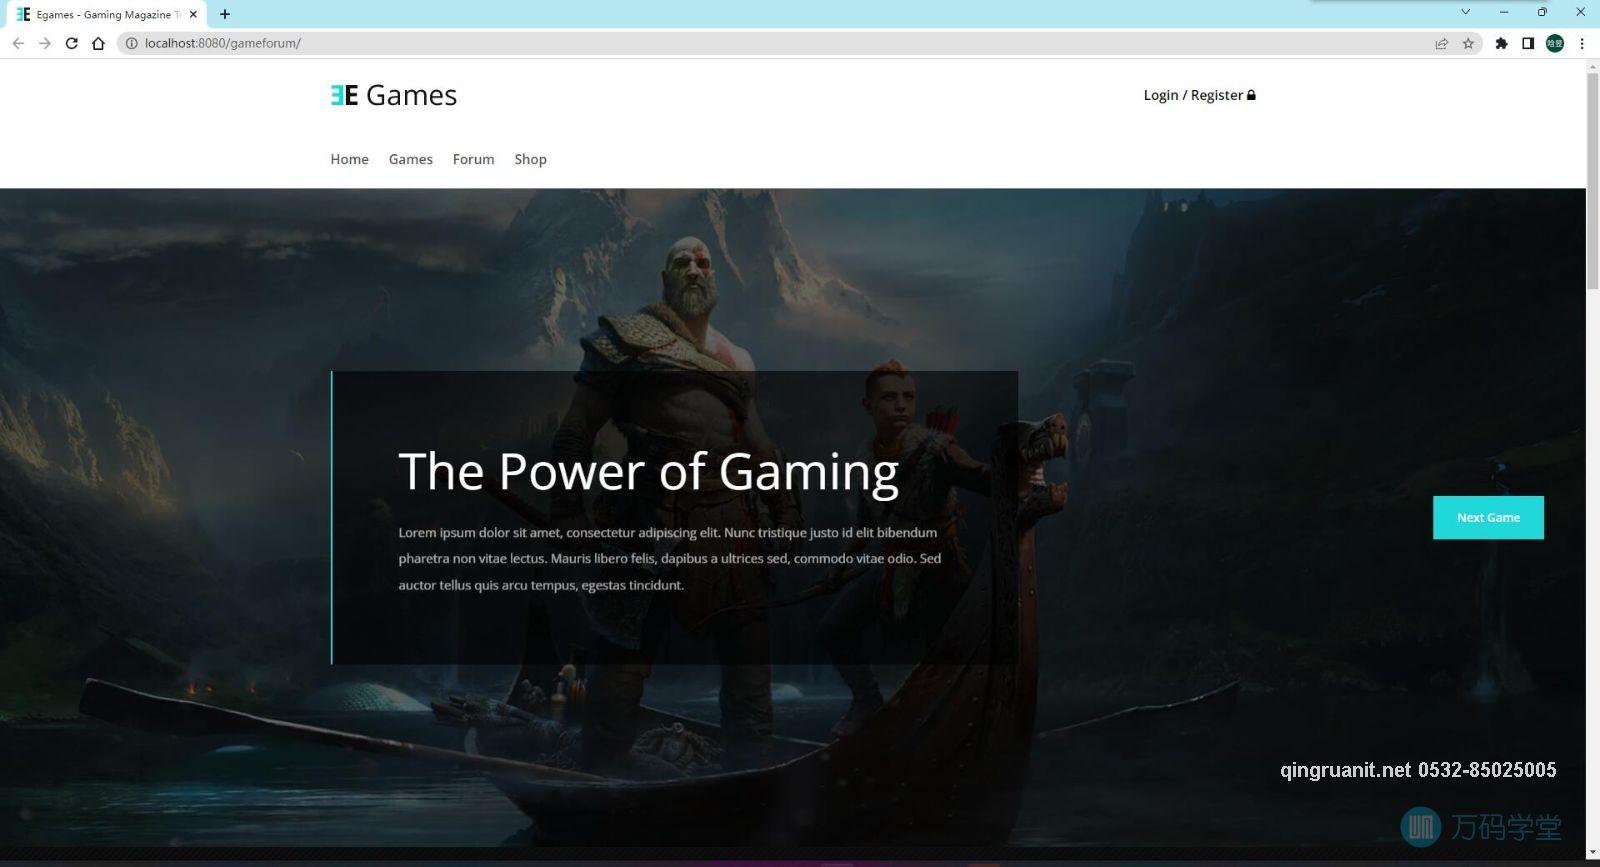Click the browser forward arrow
This screenshot has height=867, width=1600.
click(45, 43)
